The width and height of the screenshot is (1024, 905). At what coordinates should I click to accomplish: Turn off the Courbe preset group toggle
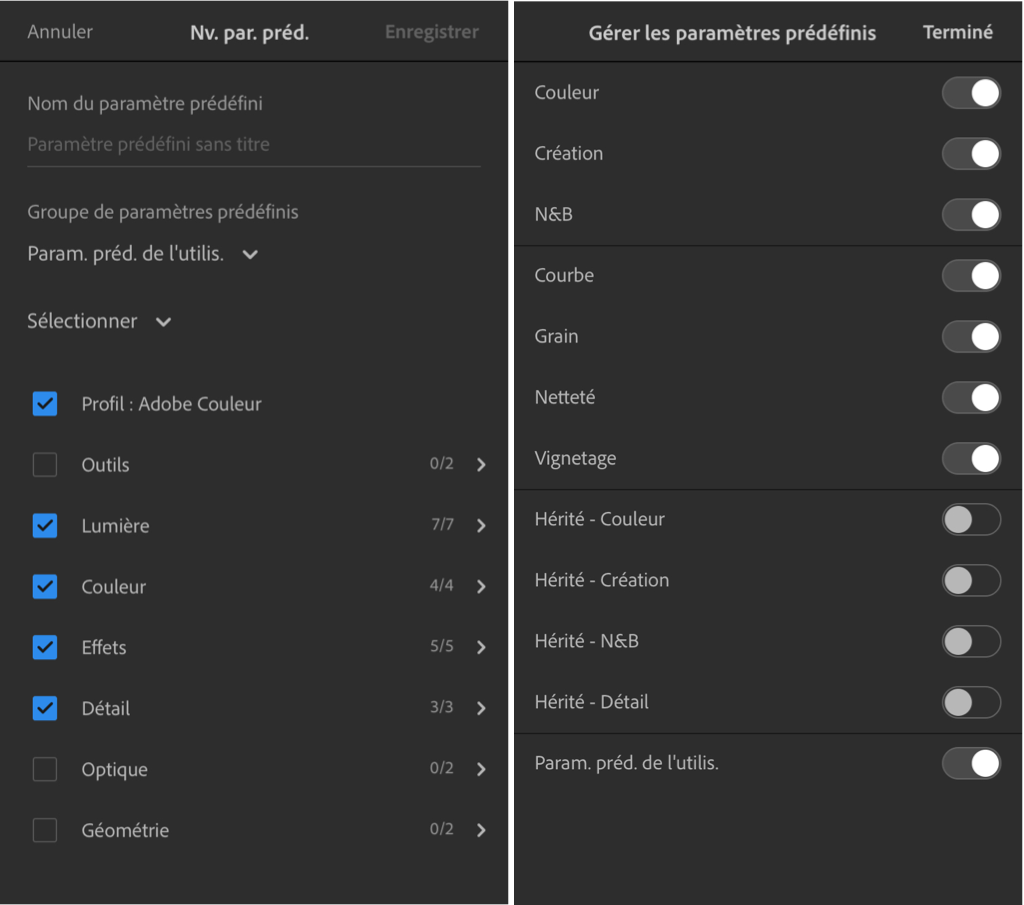(971, 276)
